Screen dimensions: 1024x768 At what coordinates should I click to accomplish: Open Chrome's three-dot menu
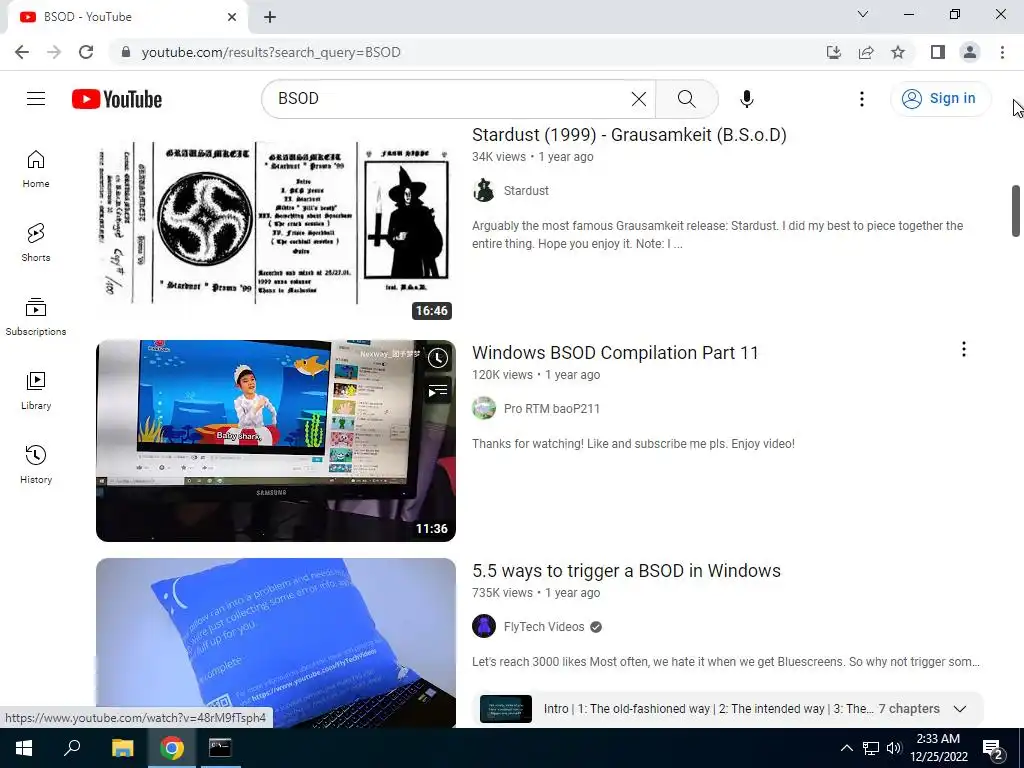pyautogui.click(x=1002, y=52)
